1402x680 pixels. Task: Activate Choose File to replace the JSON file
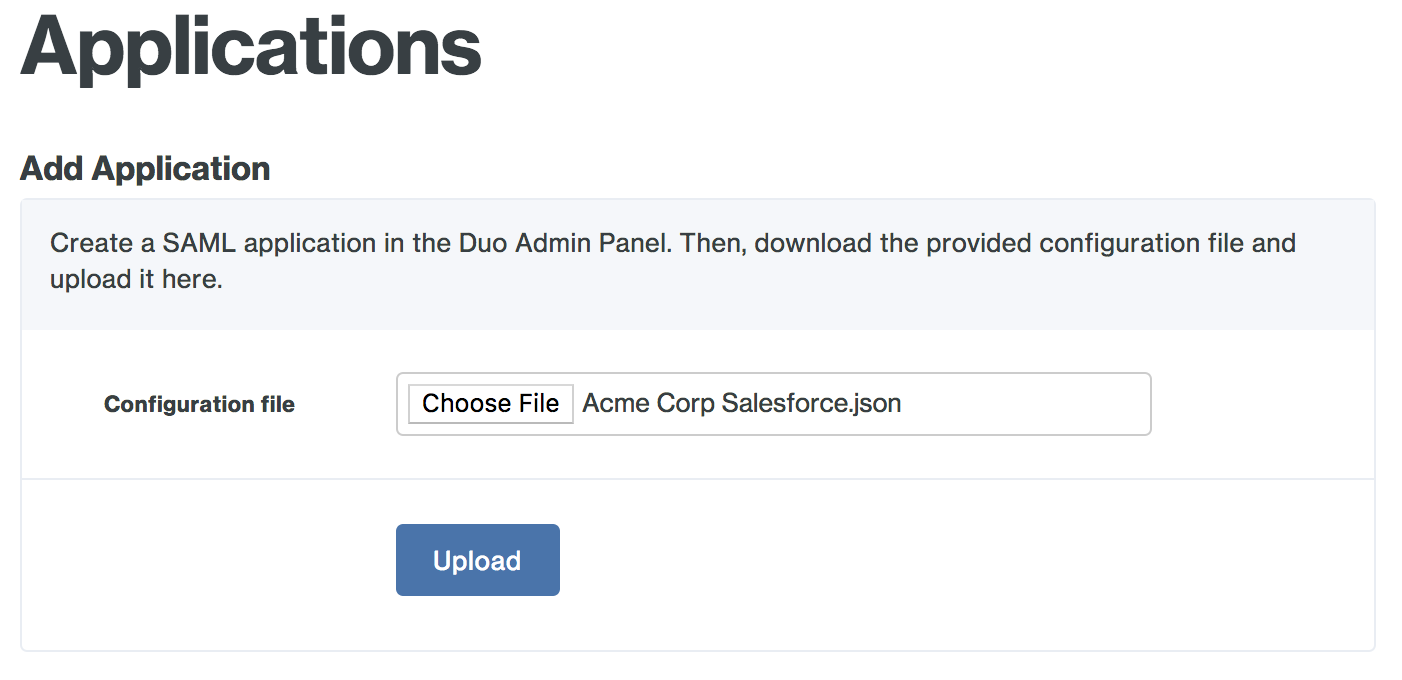[489, 403]
